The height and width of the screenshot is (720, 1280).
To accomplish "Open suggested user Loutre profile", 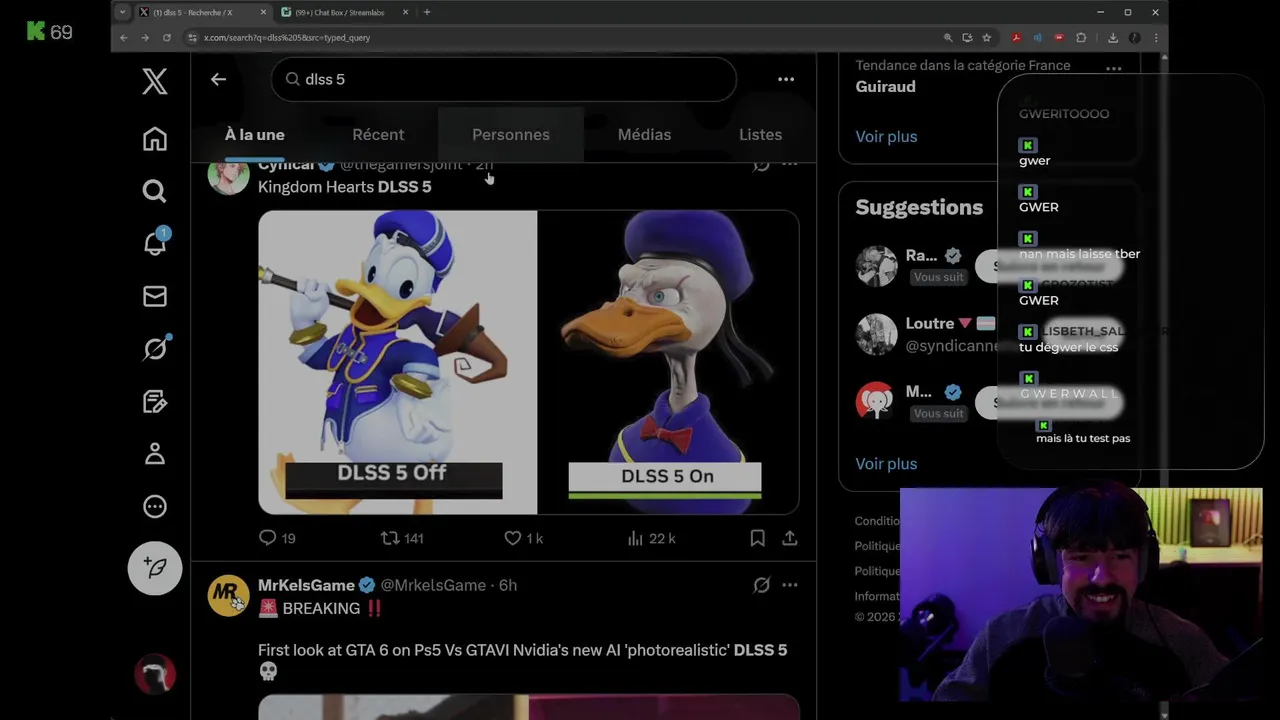I will [877, 334].
